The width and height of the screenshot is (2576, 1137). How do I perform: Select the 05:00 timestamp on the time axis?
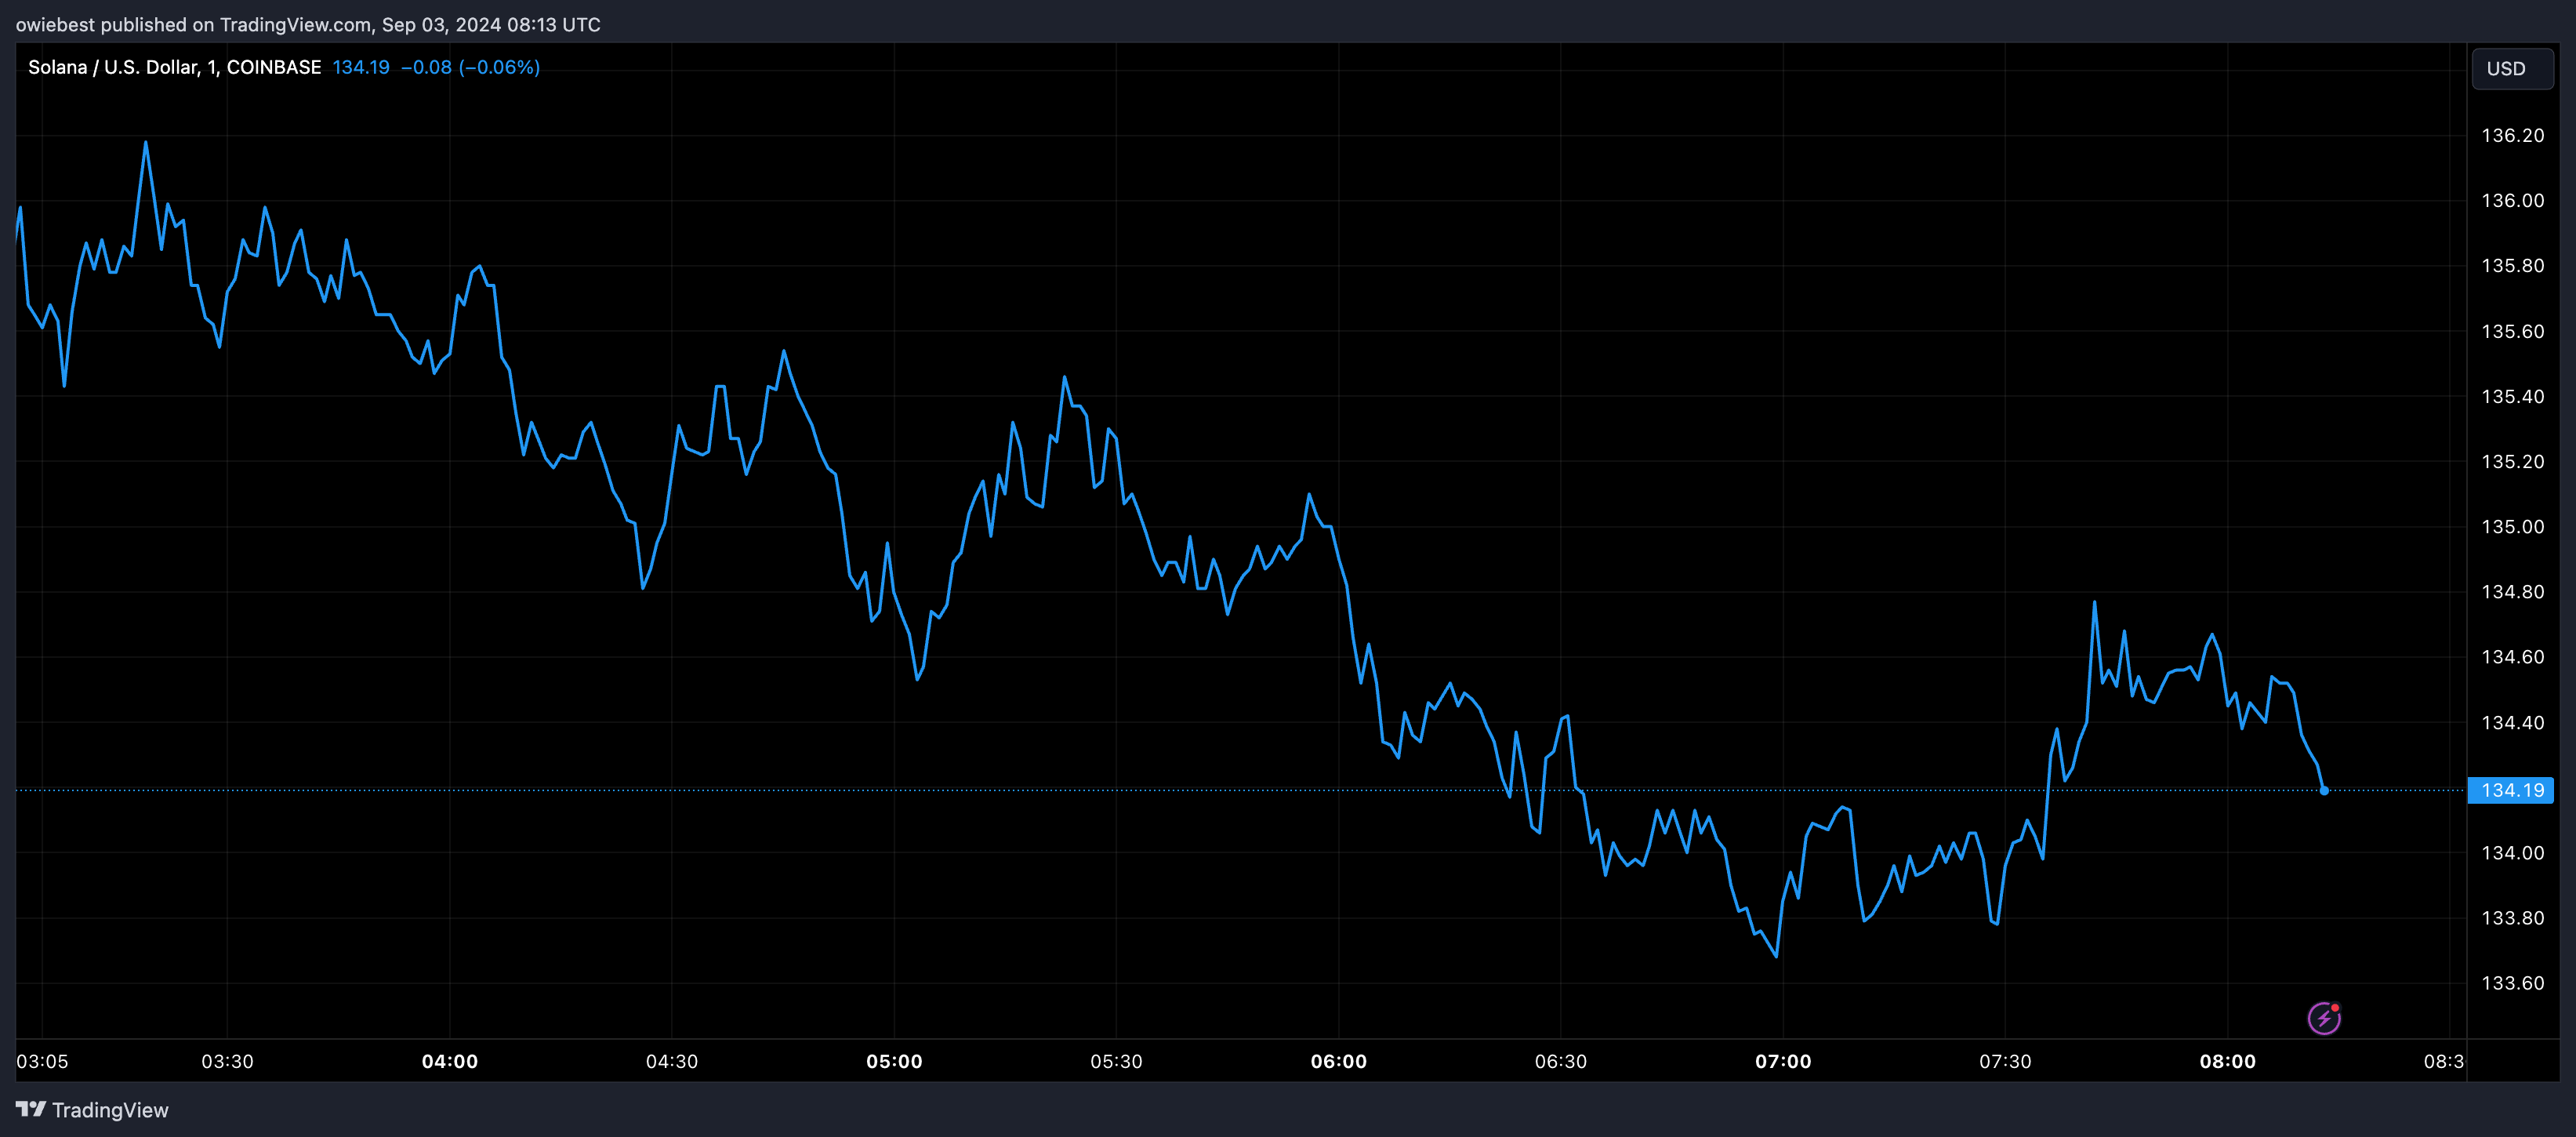[896, 1062]
